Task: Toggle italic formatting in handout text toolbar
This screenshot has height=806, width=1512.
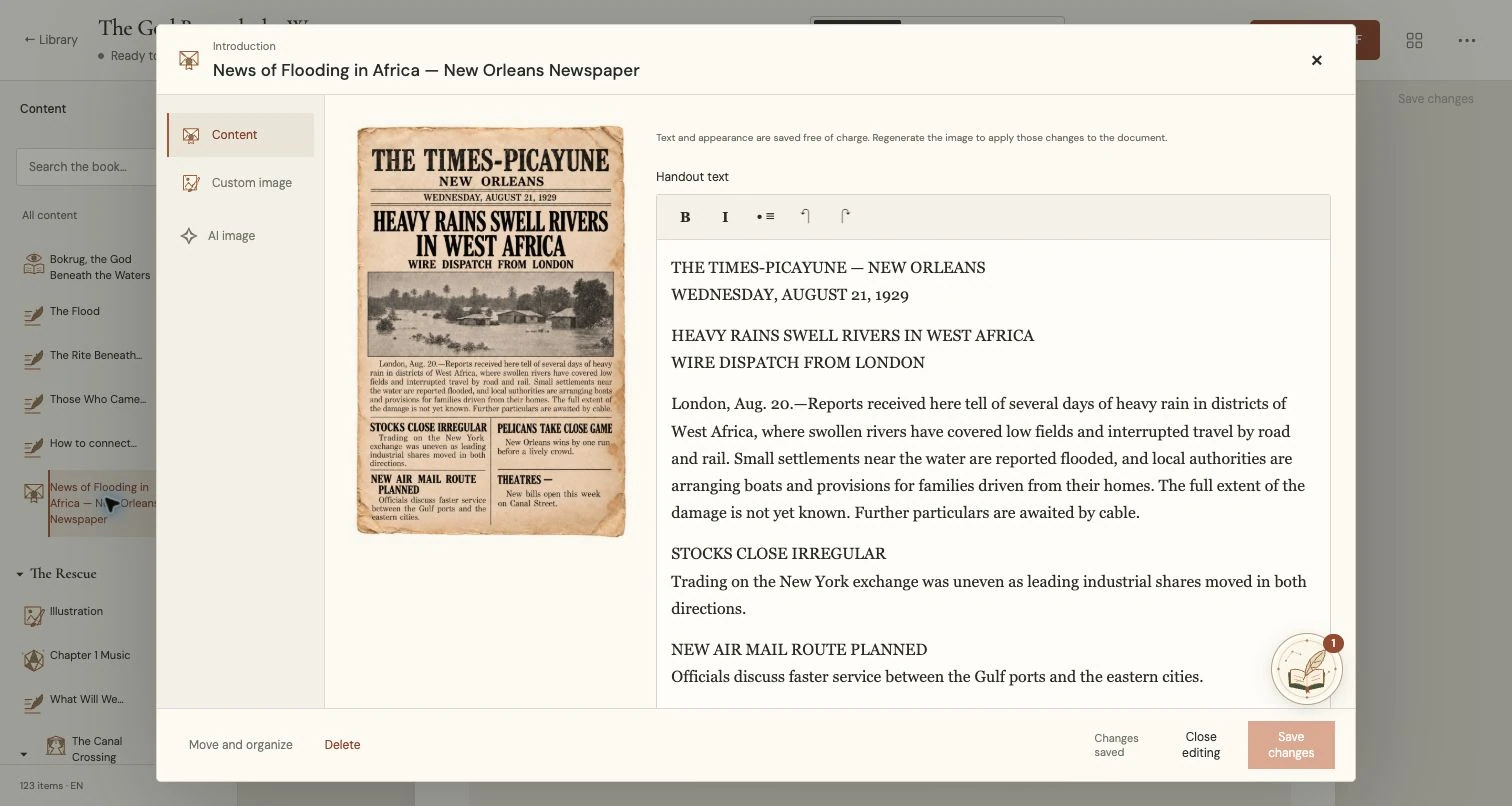Action: 725,217
